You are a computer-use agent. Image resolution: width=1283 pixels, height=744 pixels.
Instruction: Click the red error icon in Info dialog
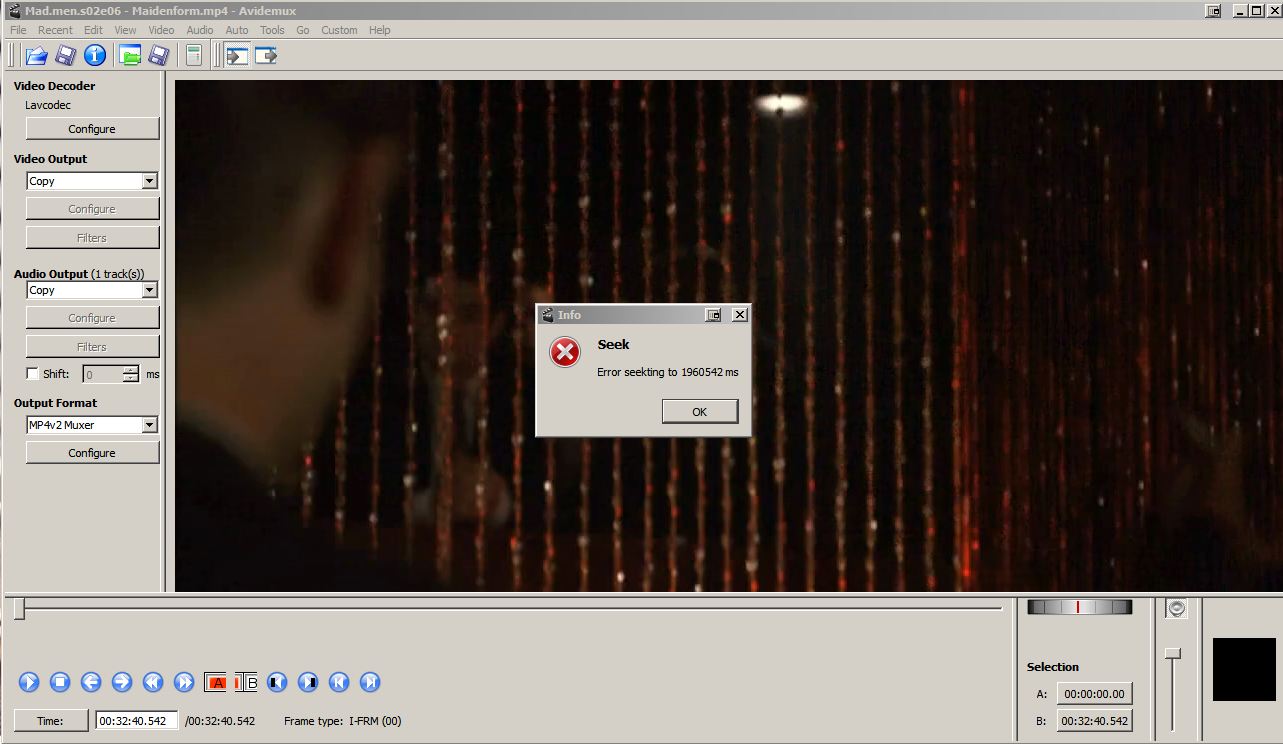click(x=565, y=352)
